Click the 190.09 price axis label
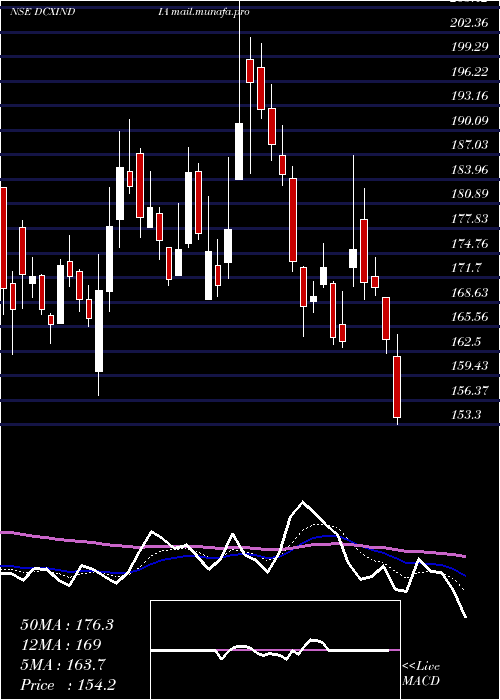Image resolution: width=500 pixels, height=700 pixels. click(x=469, y=120)
